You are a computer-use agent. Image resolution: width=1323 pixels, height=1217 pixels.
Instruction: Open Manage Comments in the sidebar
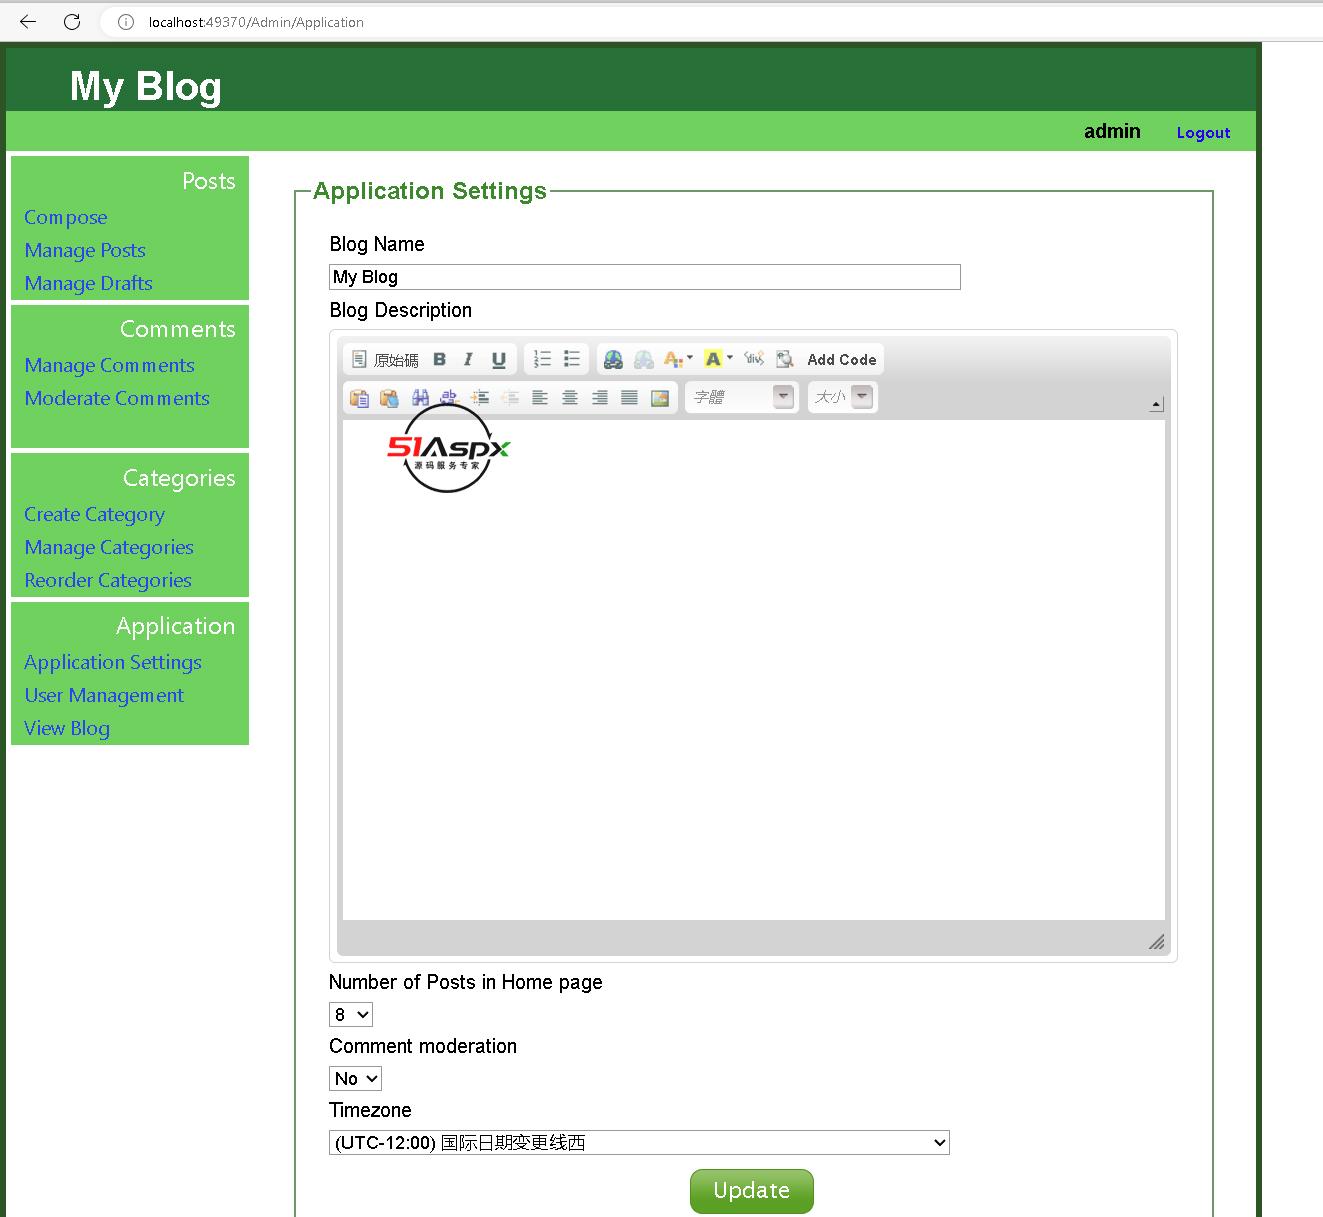[110, 365]
